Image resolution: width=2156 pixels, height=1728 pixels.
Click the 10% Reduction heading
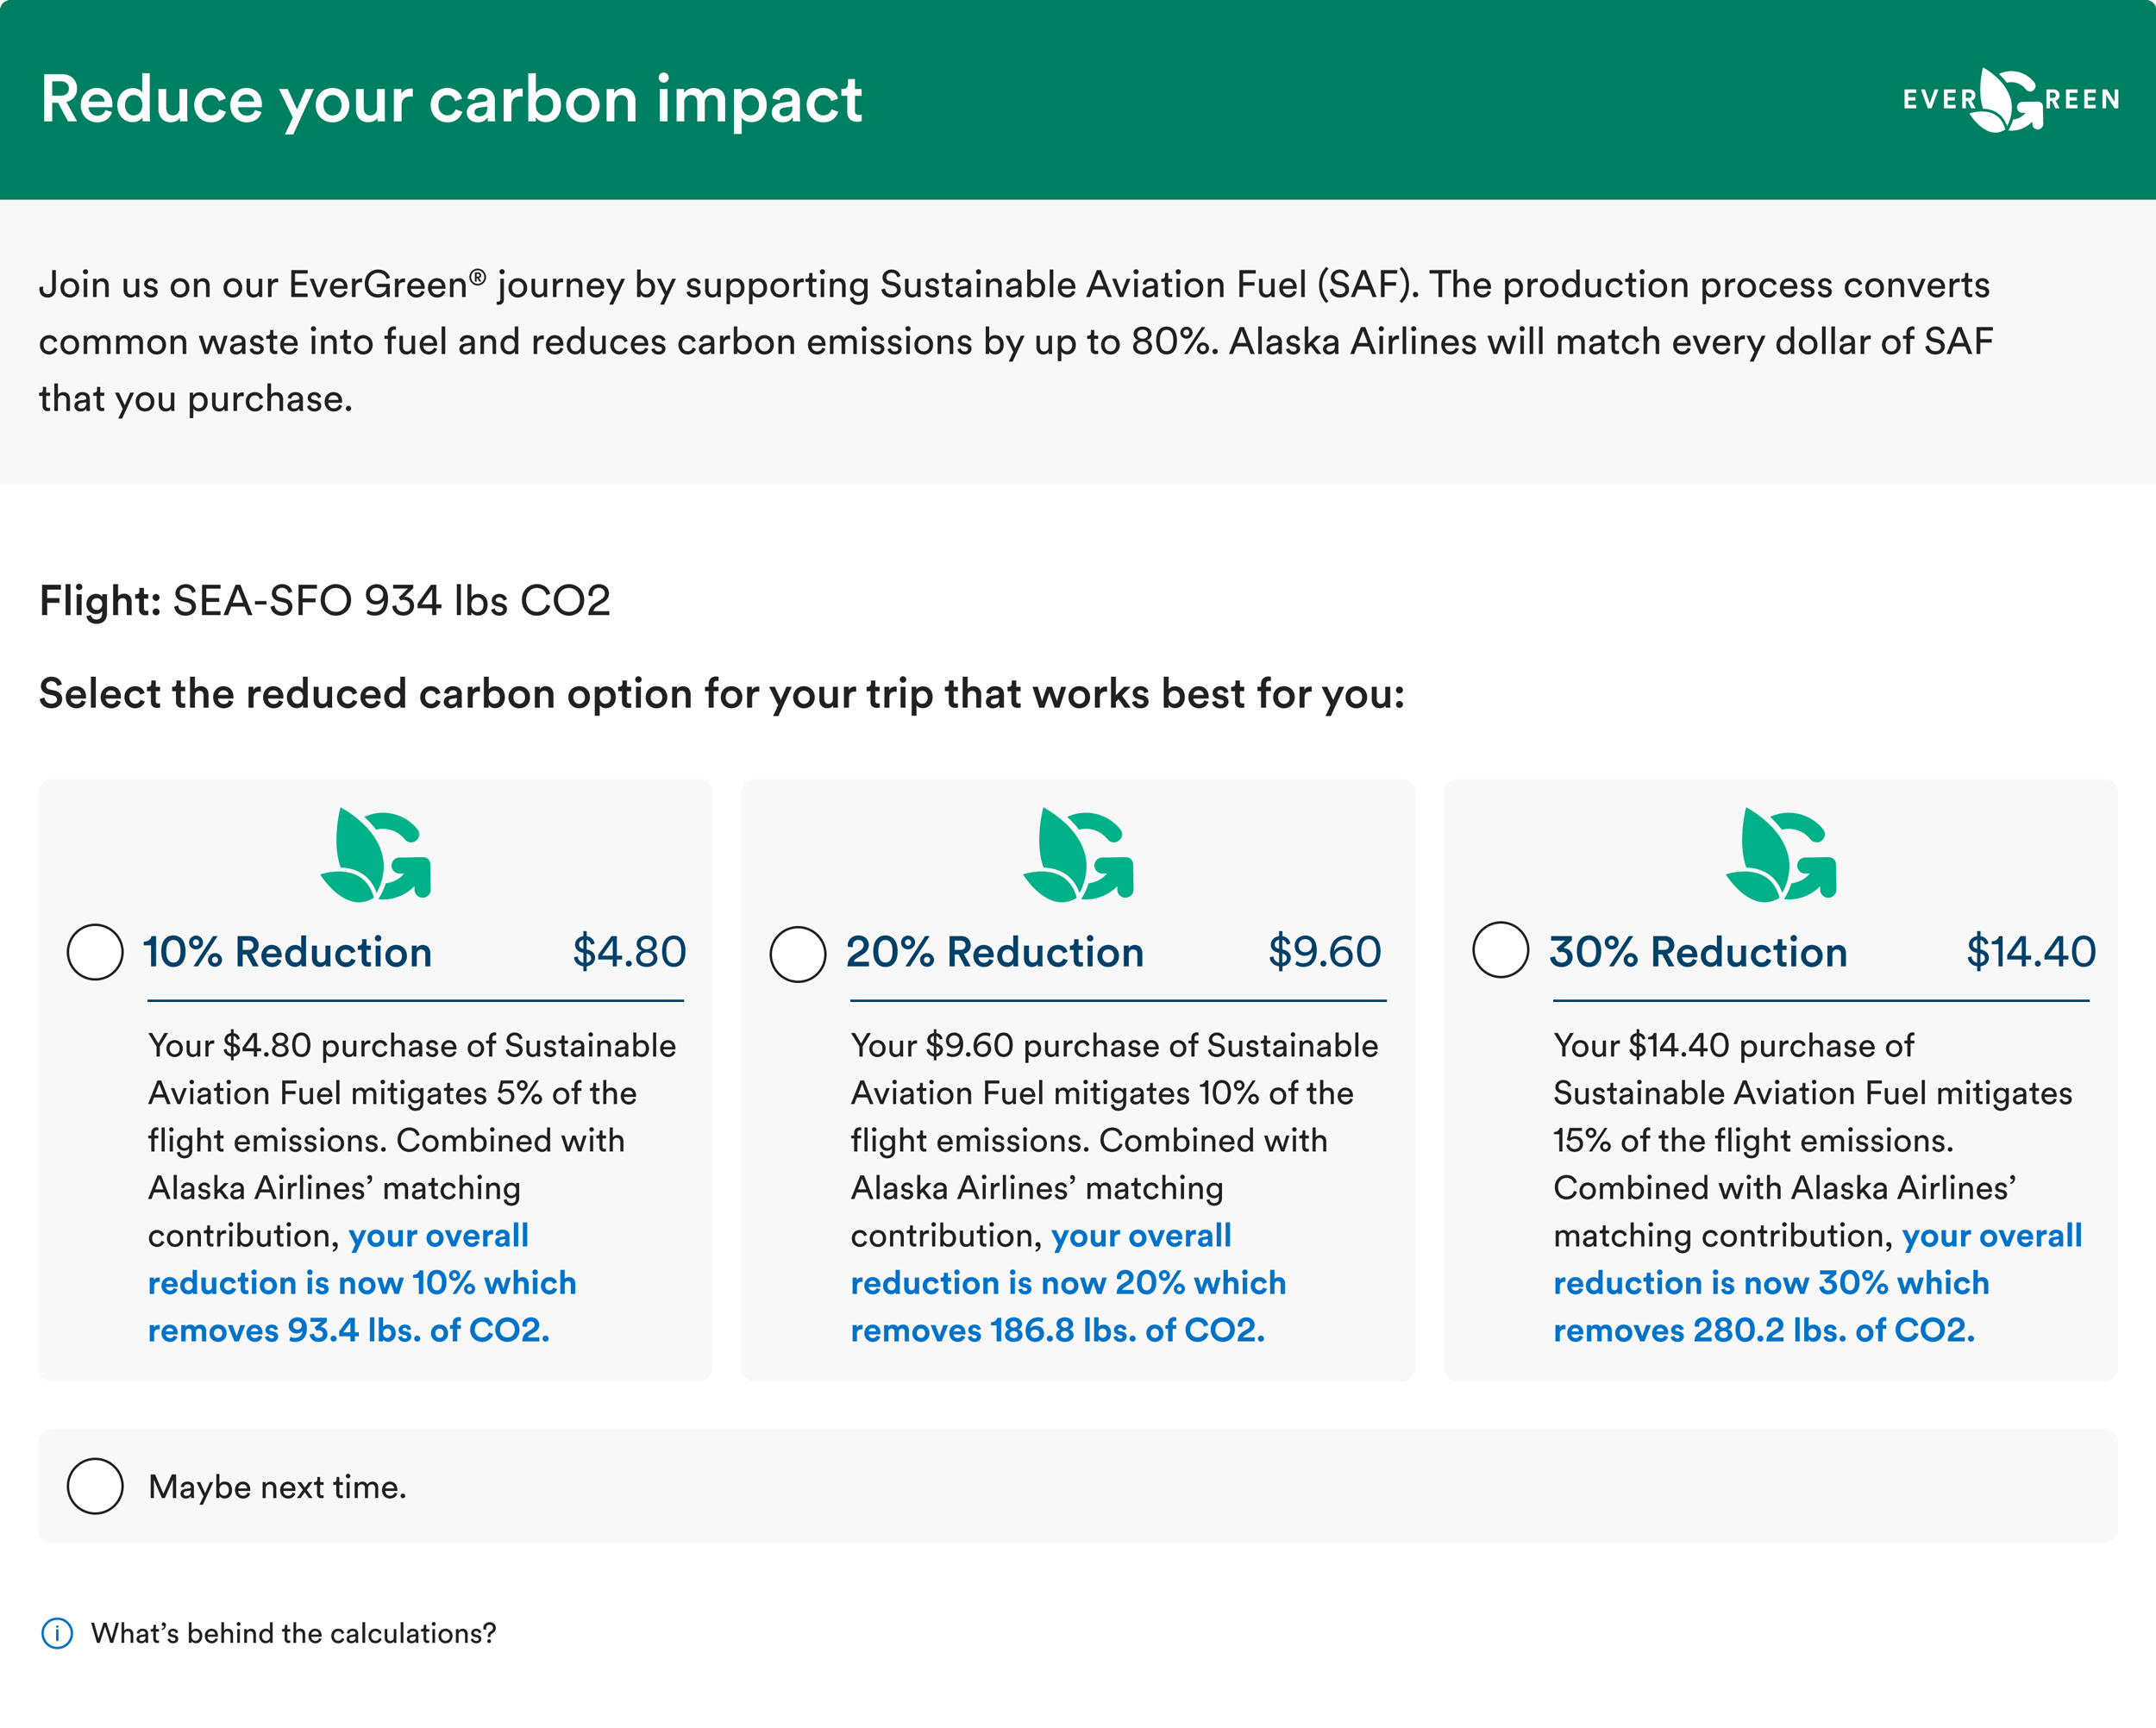pos(287,952)
